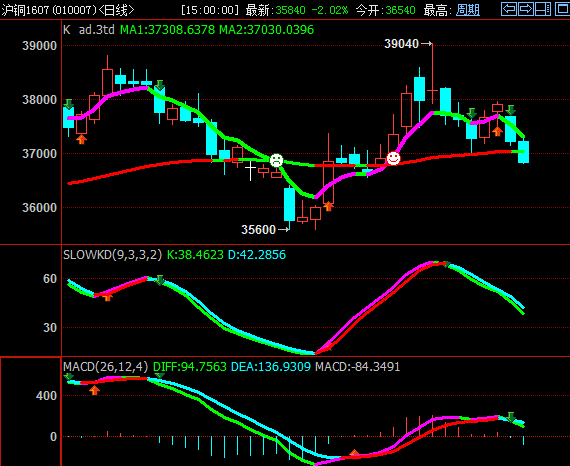The width and height of the screenshot is (570, 466).
Task: Open the split-panel layout icon
Action: point(543,9)
